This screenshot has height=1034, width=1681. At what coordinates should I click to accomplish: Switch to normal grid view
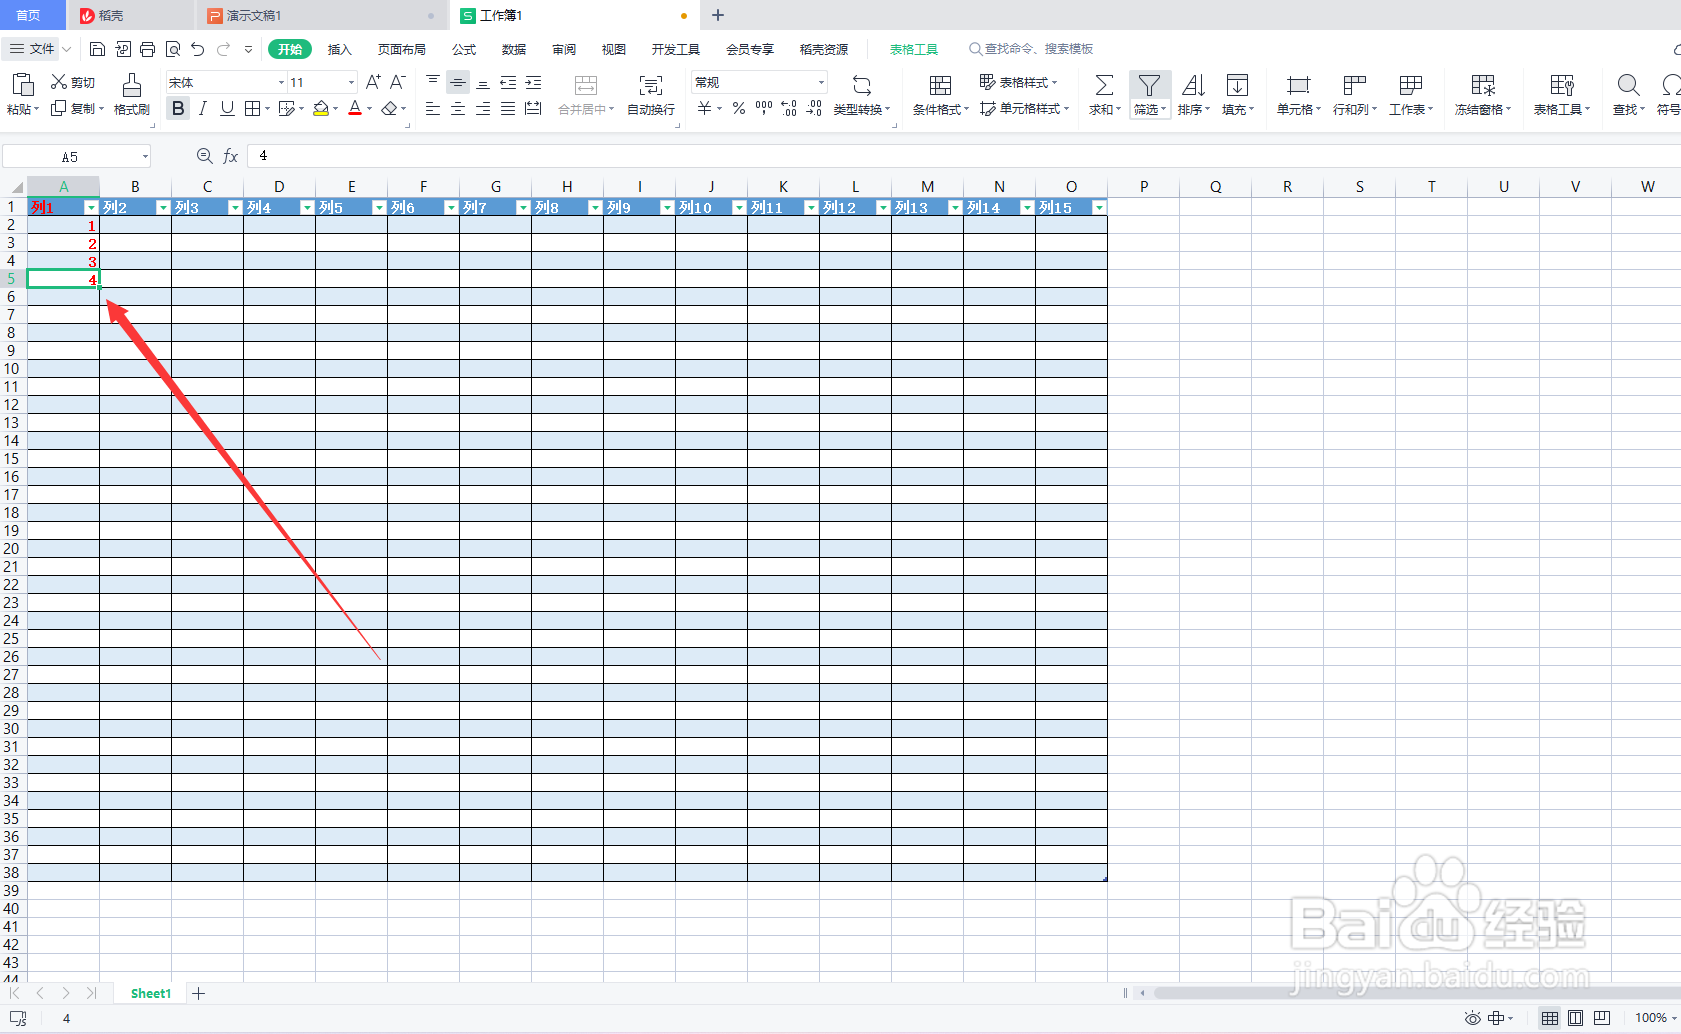[x=1550, y=1018]
